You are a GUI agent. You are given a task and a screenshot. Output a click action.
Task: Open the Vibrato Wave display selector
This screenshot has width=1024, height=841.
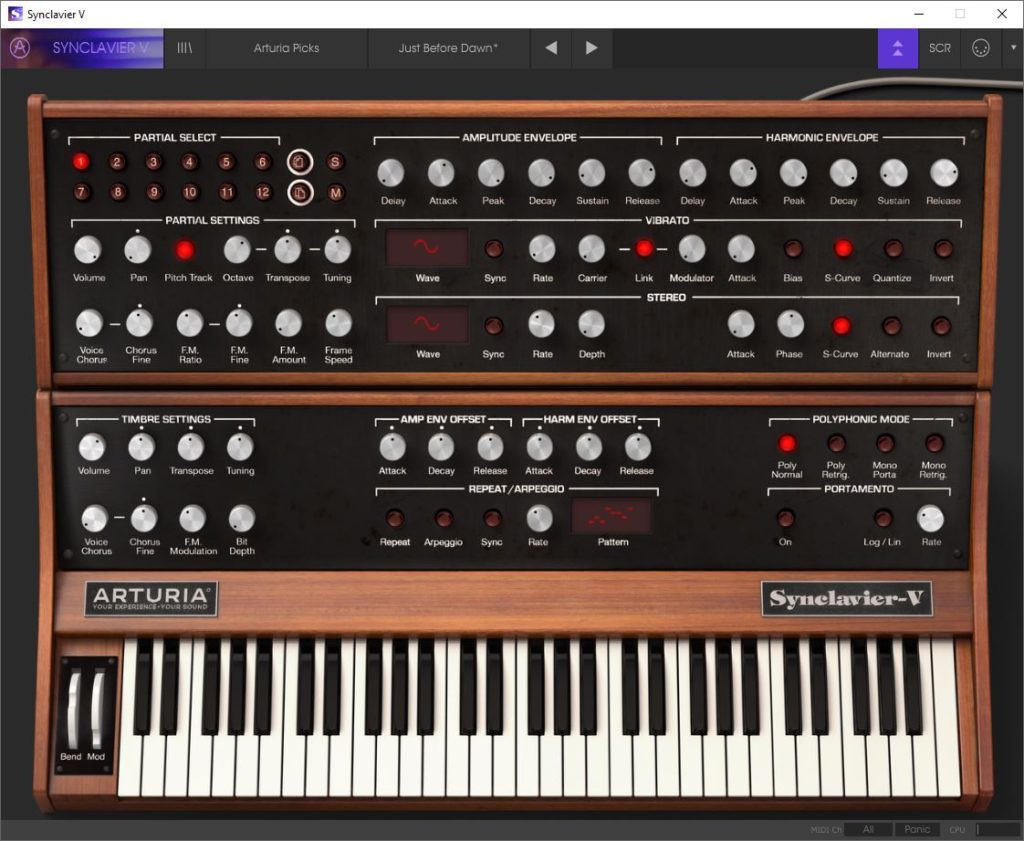coord(426,247)
